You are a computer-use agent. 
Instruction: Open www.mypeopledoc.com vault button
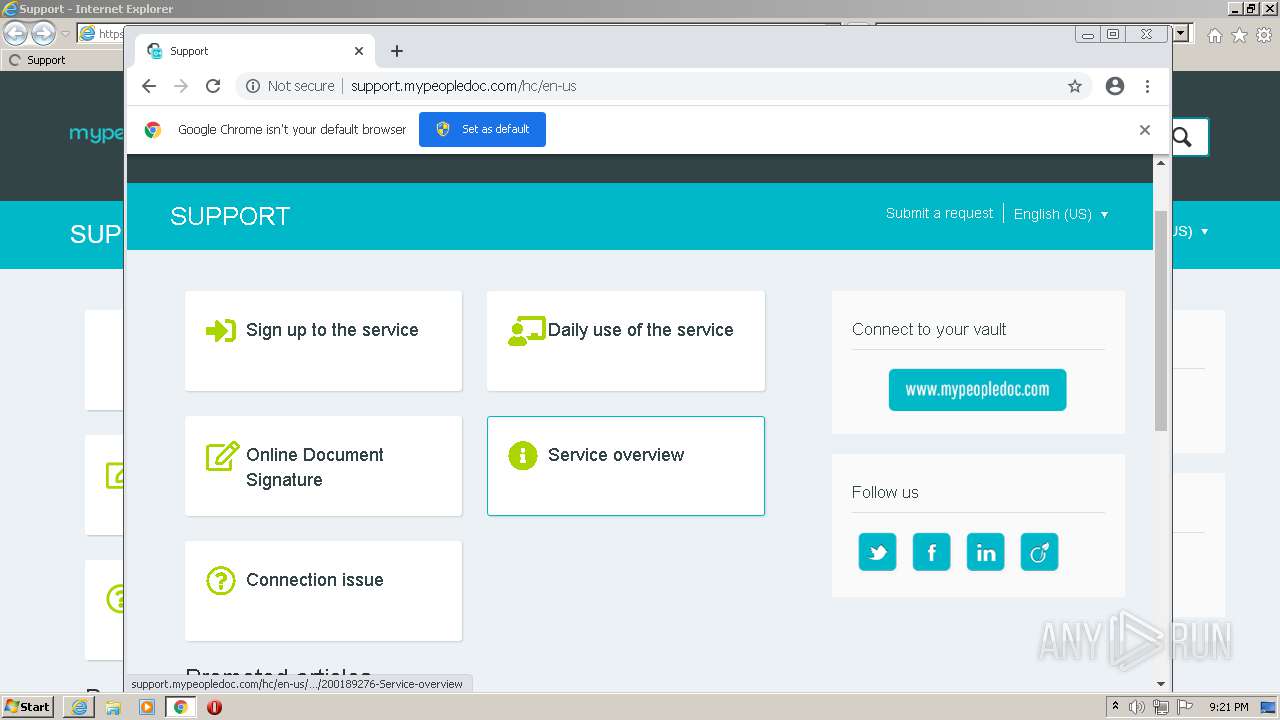(977, 390)
